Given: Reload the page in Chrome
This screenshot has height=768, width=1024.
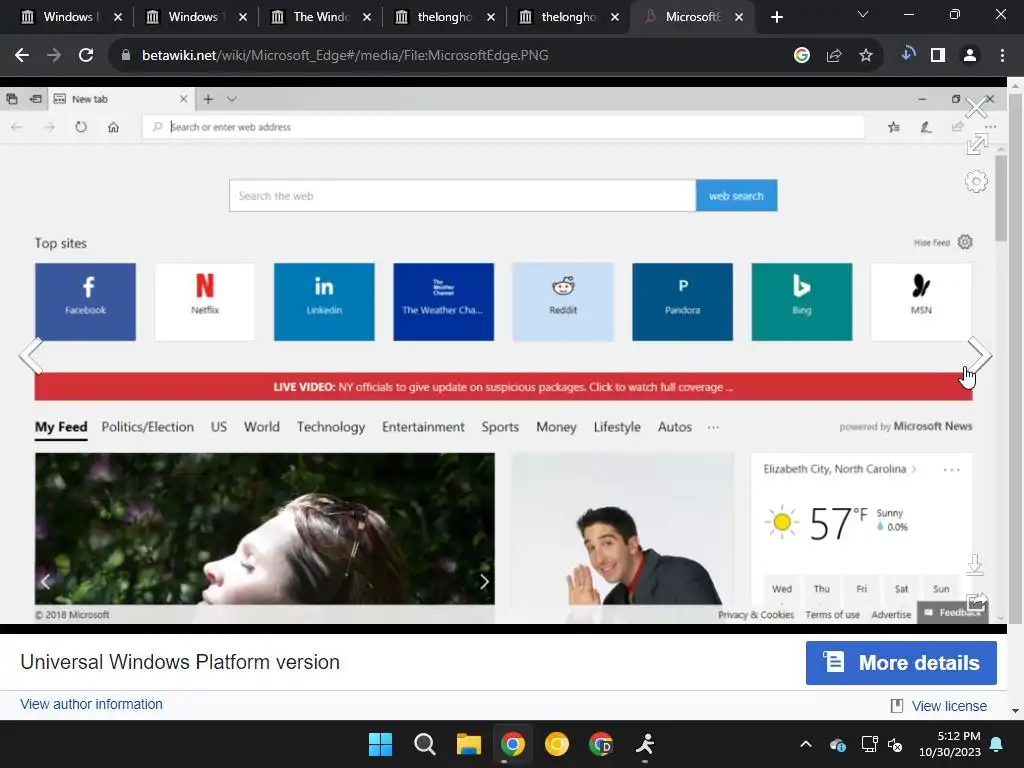Looking at the screenshot, I should (x=86, y=56).
